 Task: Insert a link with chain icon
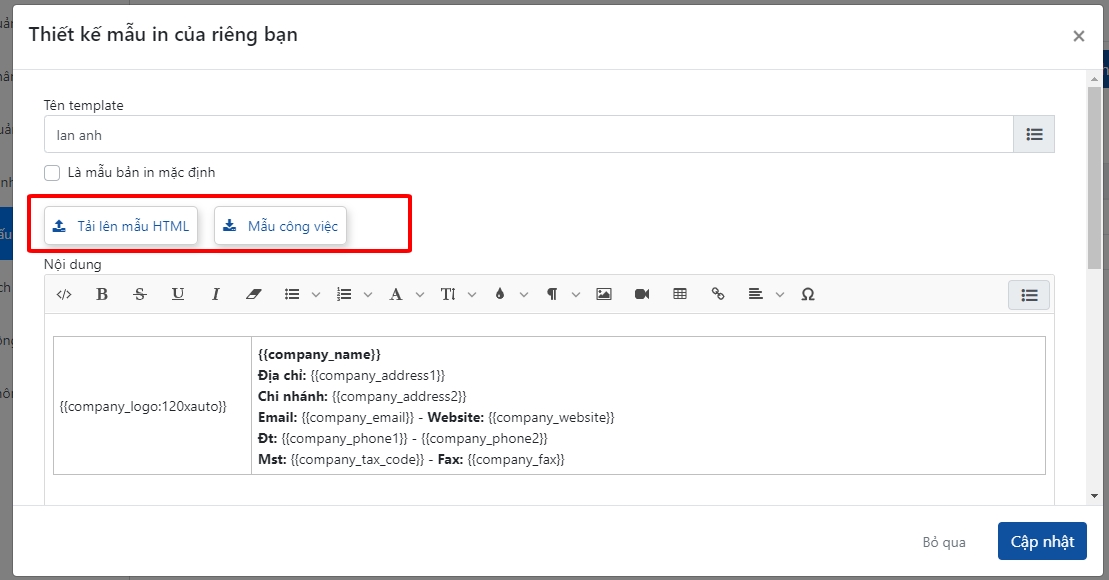(717, 294)
